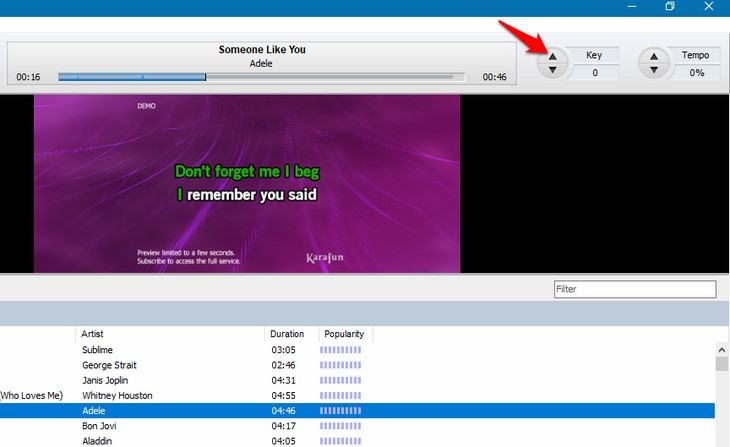Screen dimensions: 730x447
Task: Click the 04:55 duration cell
Action: coord(284,396)
